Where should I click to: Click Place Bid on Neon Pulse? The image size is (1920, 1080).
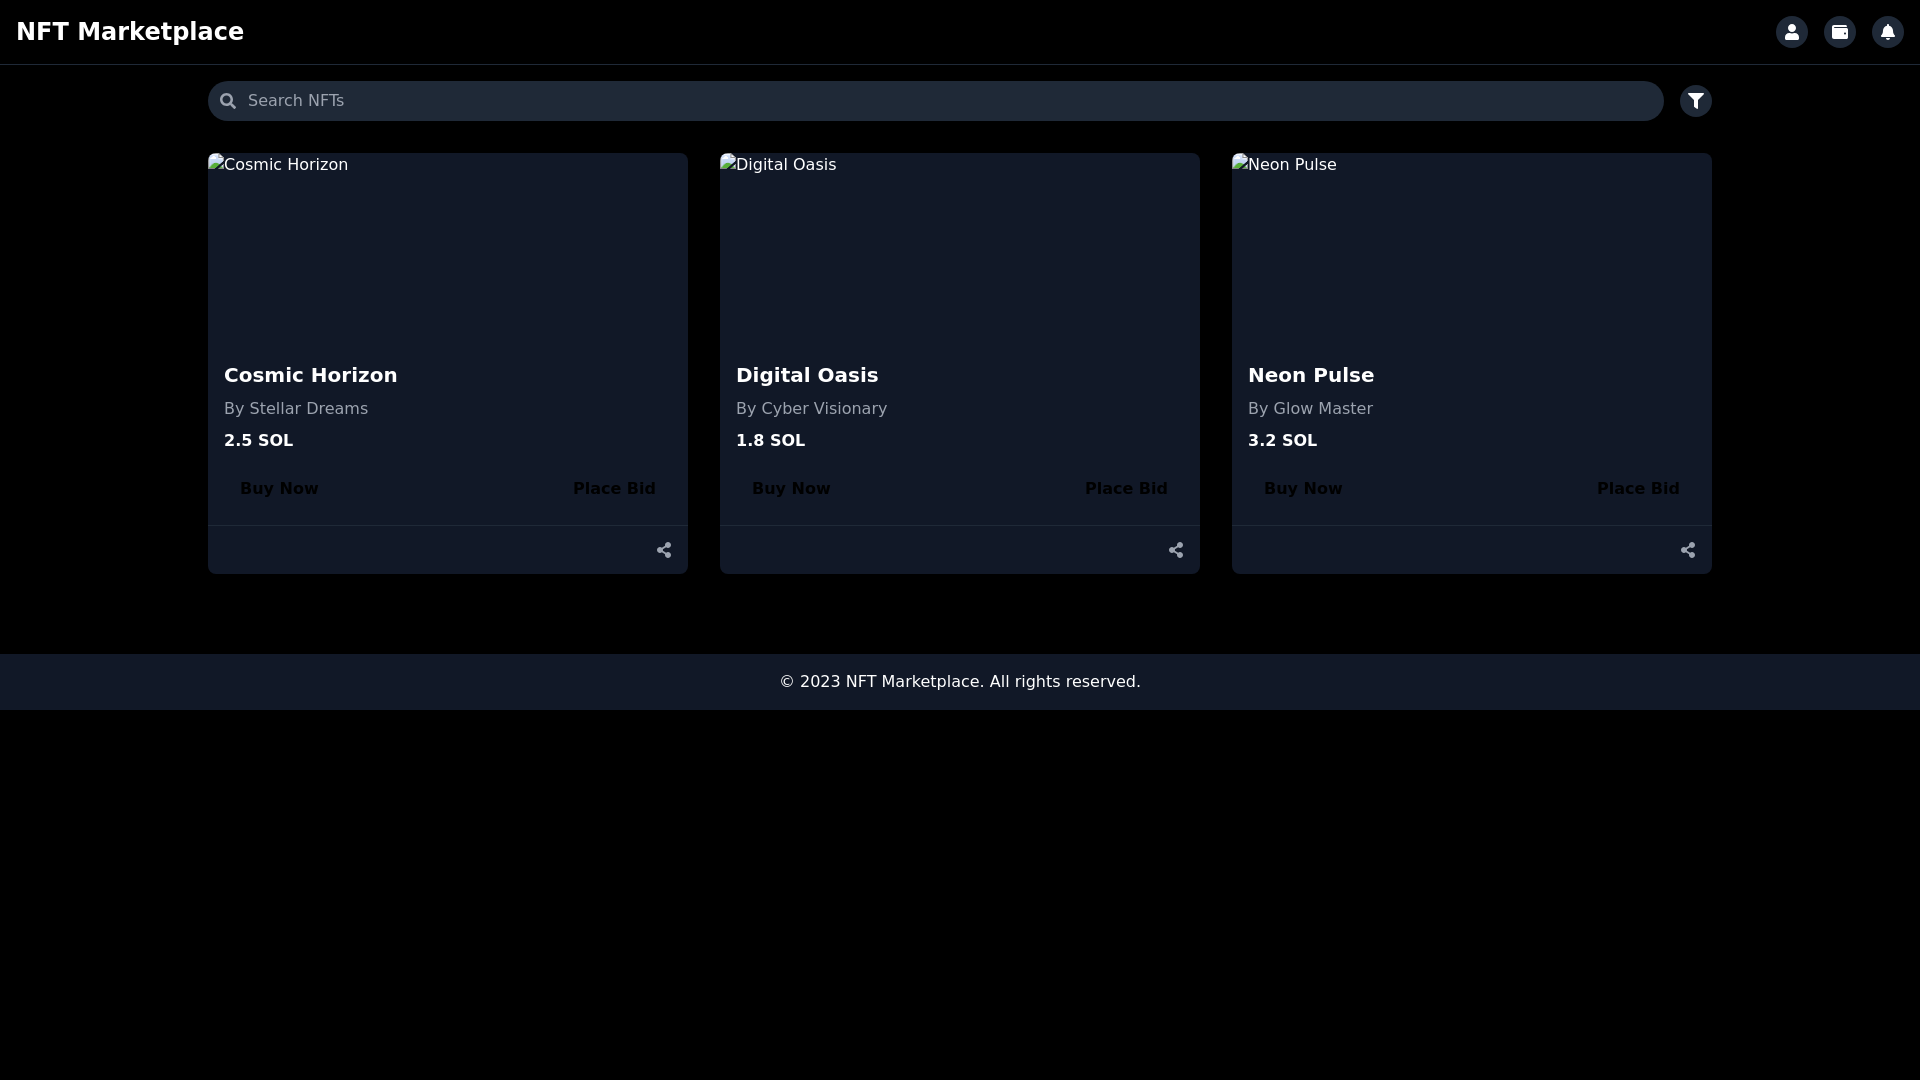click(x=1639, y=488)
